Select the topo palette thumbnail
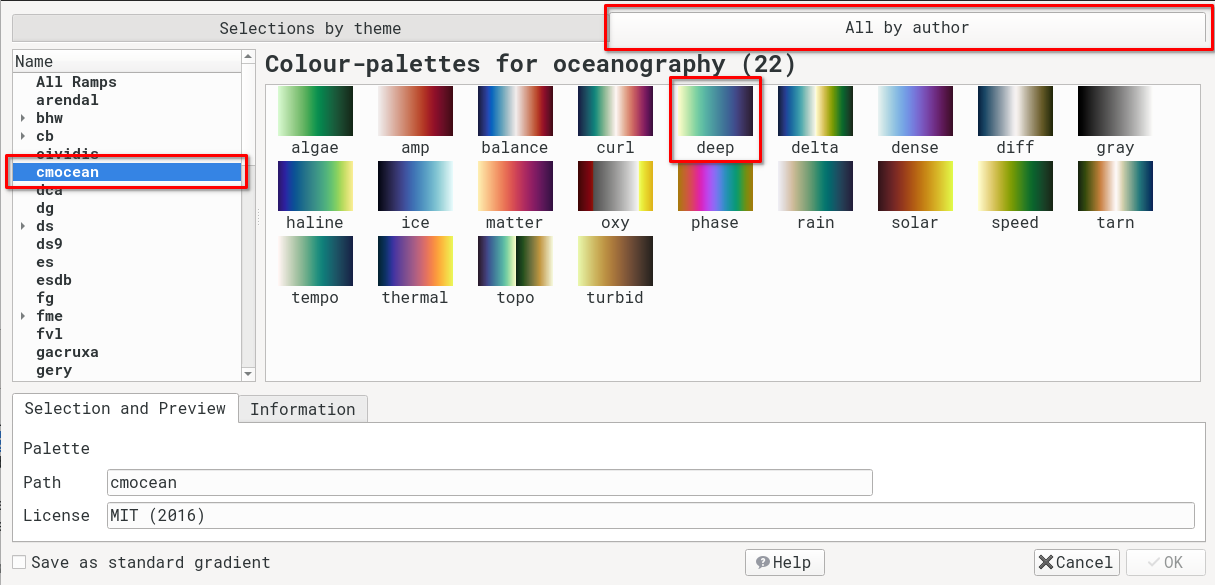The height and width of the screenshot is (585, 1215). click(515, 262)
